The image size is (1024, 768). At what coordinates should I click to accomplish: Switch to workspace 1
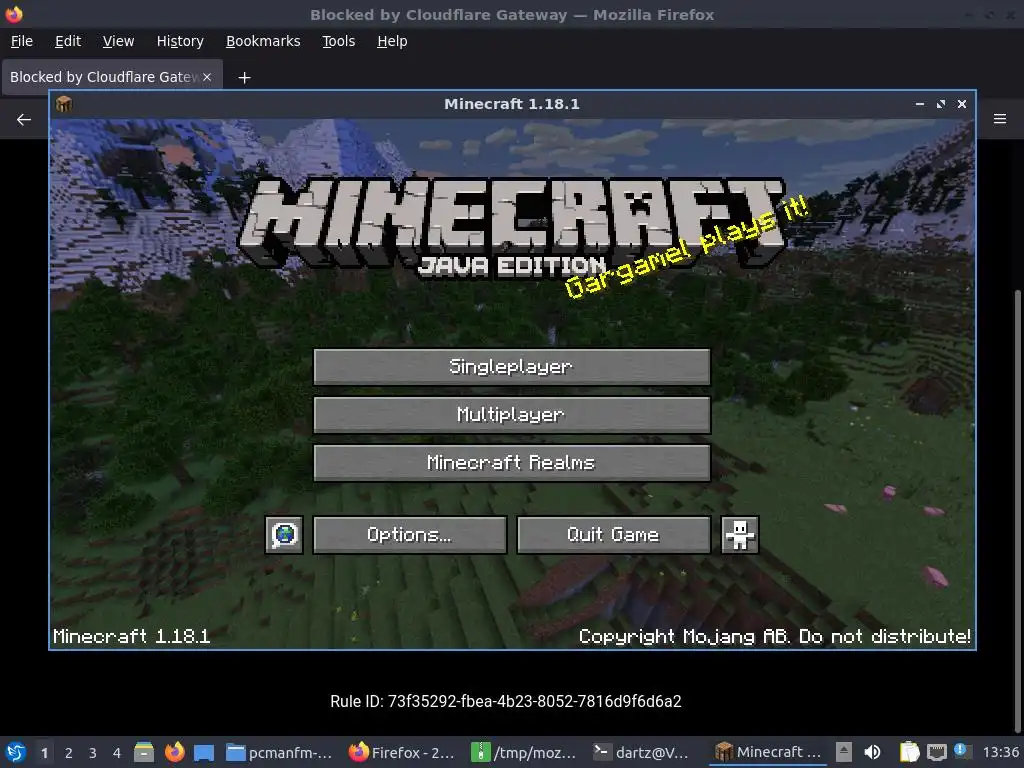click(44, 753)
